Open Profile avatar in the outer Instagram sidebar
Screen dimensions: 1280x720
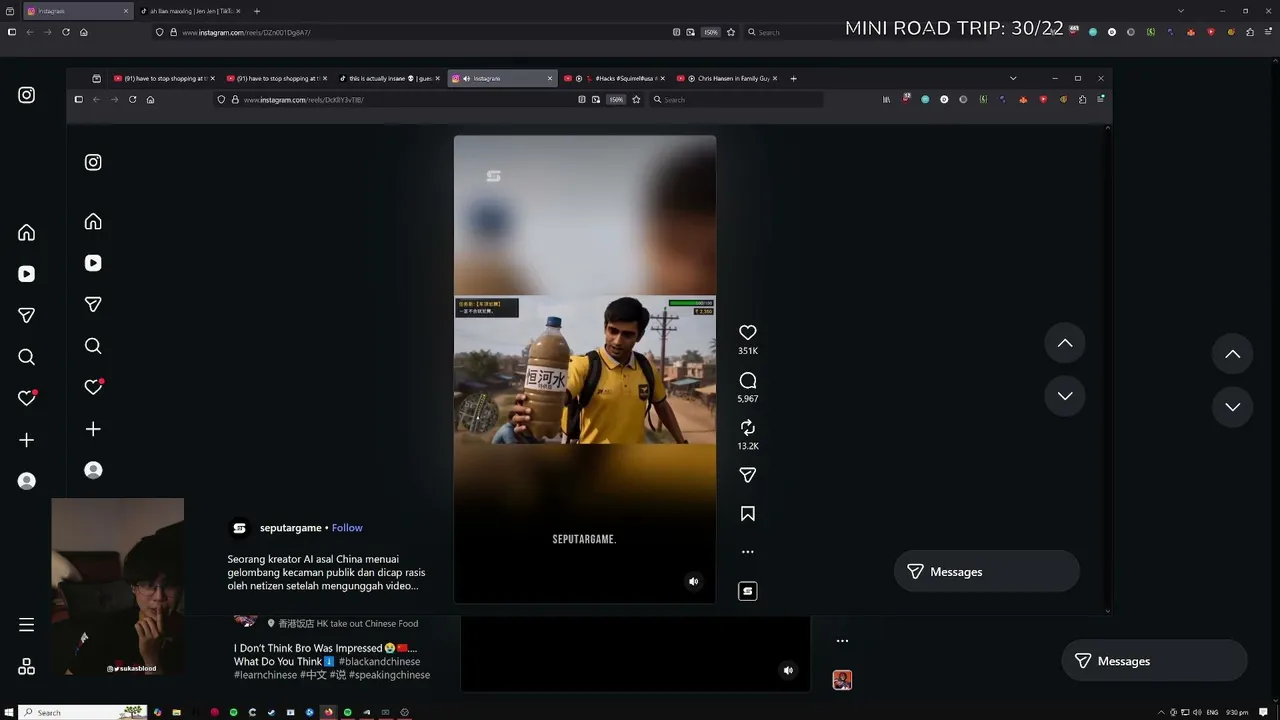click(x=27, y=481)
